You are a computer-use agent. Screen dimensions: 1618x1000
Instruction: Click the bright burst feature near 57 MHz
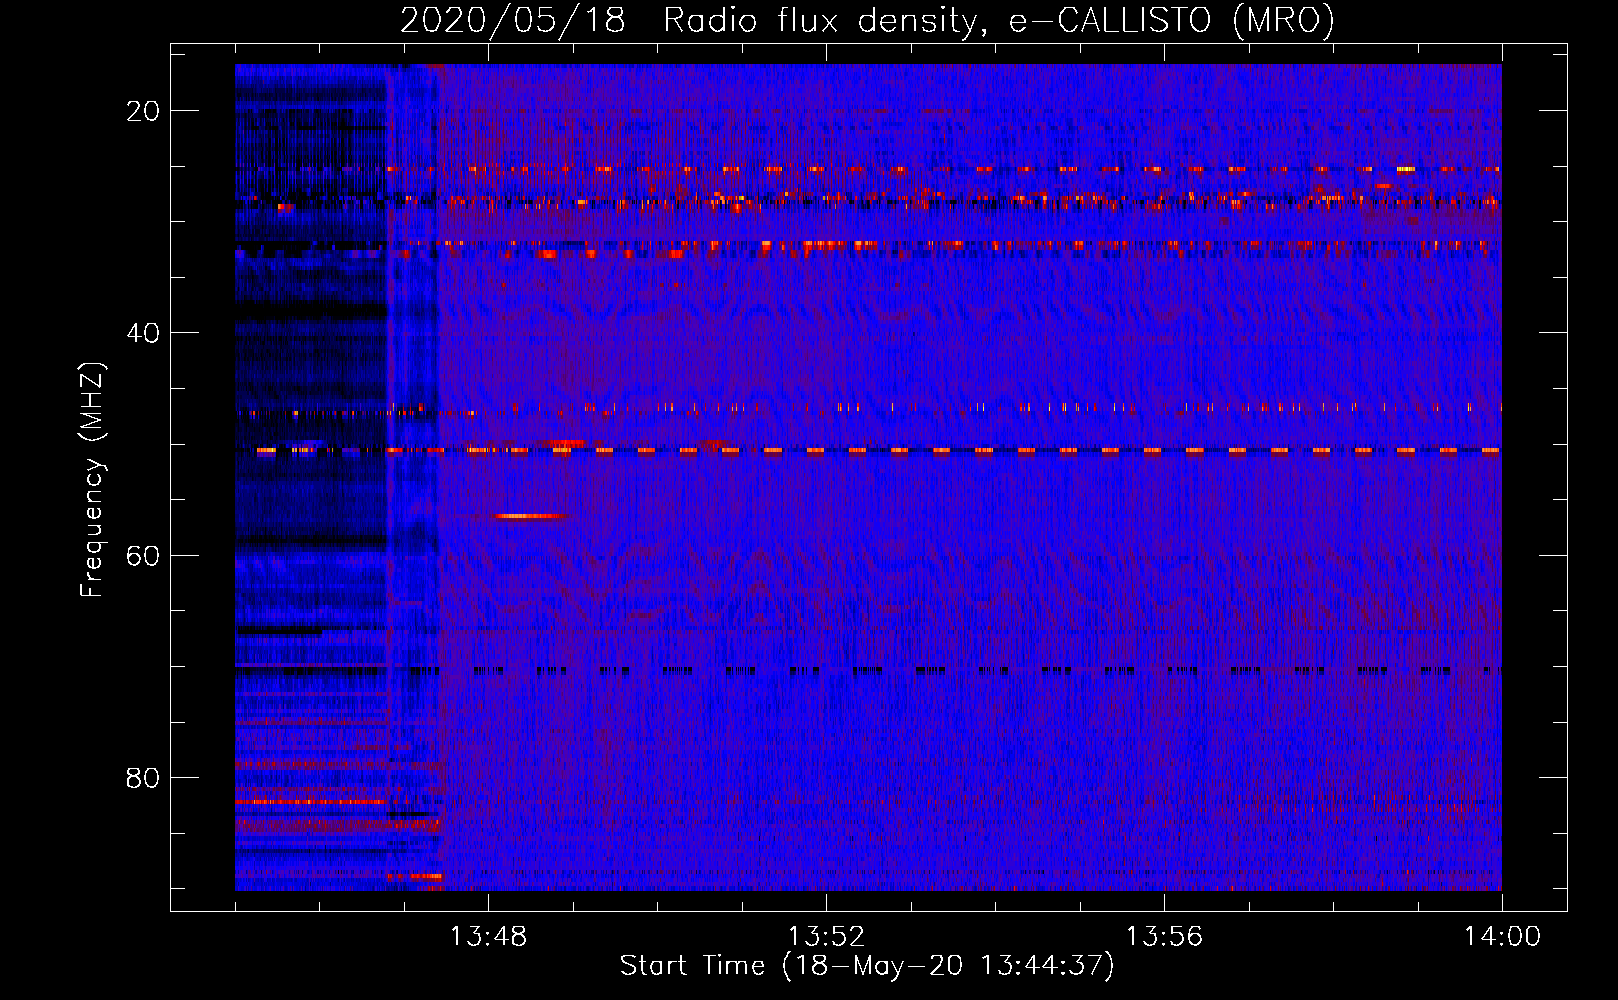528,516
